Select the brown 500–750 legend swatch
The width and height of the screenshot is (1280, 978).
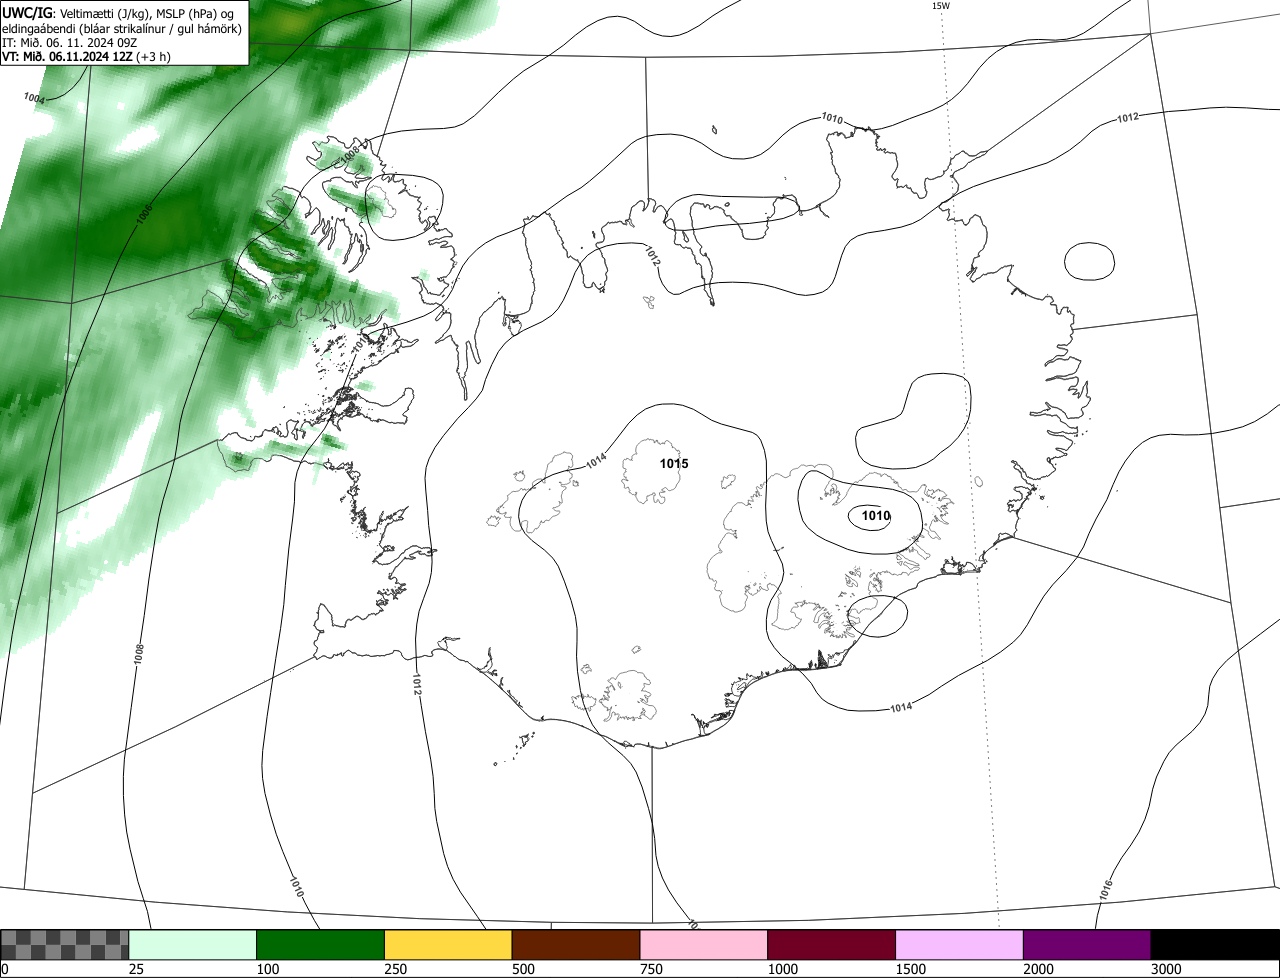(x=576, y=944)
